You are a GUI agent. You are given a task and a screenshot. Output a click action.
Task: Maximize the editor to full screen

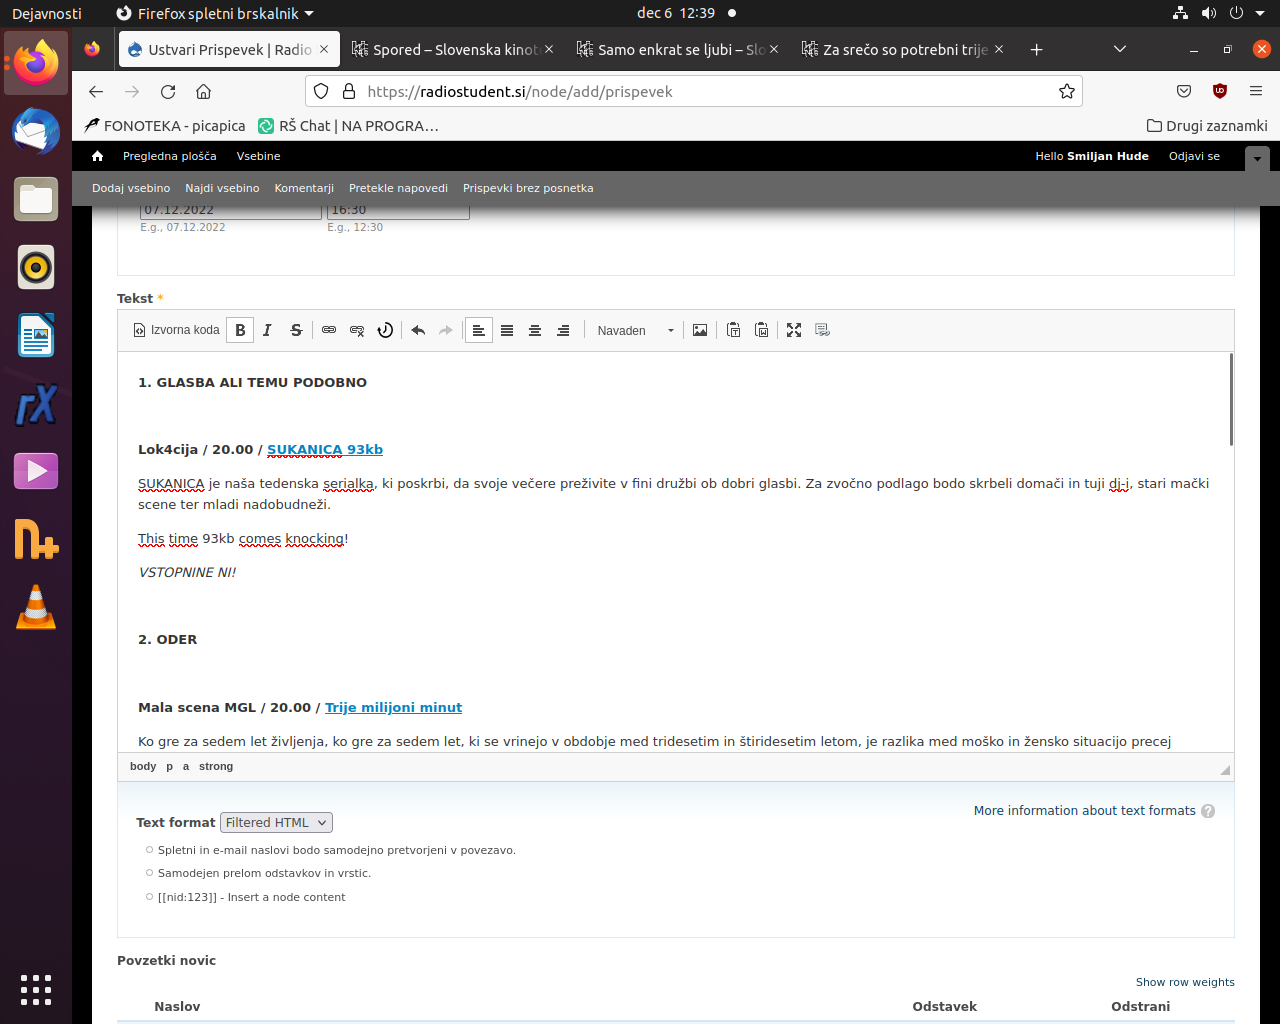pyautogui.click(x=794, y=330)
